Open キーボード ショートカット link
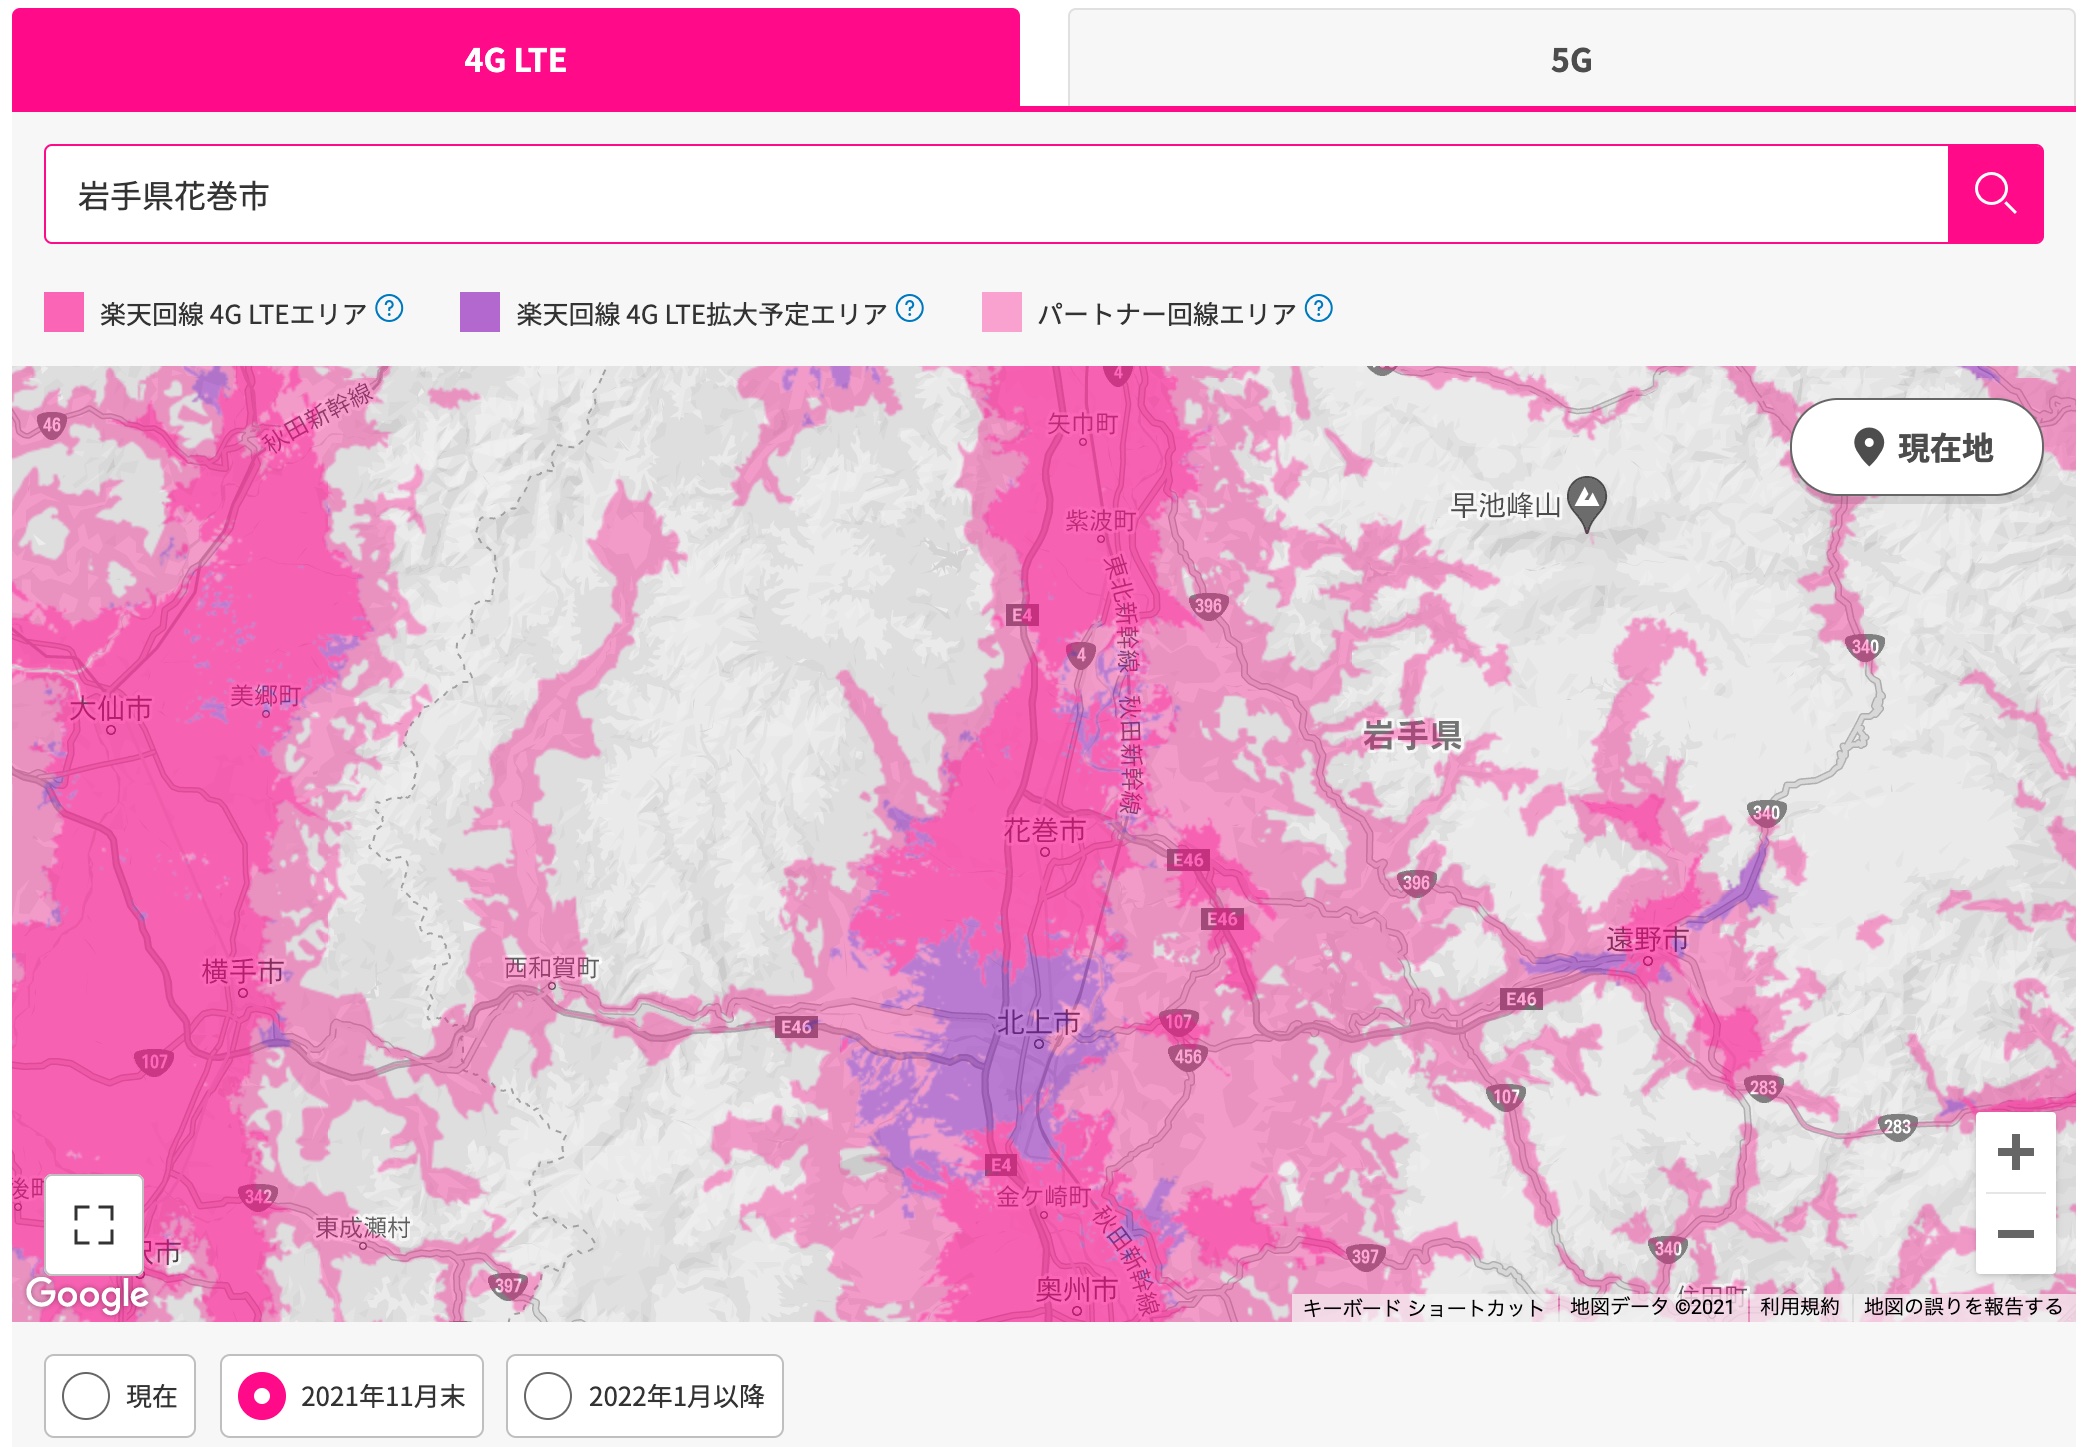This screenshot has height=1447, width=2100. [1423, 1307]
